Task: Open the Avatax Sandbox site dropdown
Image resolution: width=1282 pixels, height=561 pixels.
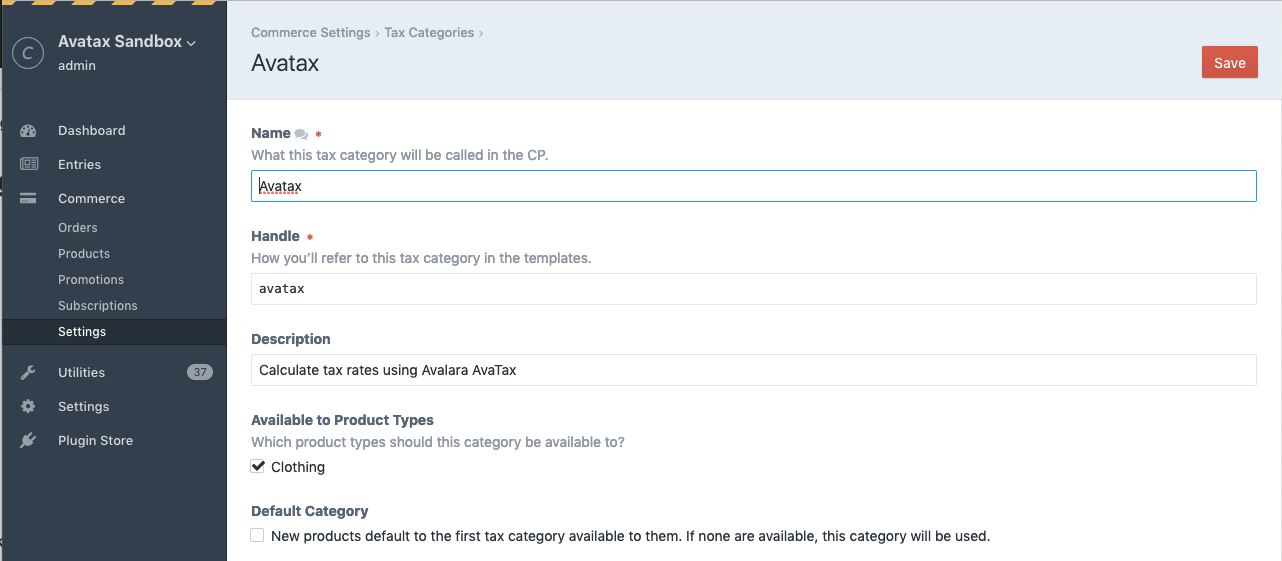Action: (x=127, y=42)
